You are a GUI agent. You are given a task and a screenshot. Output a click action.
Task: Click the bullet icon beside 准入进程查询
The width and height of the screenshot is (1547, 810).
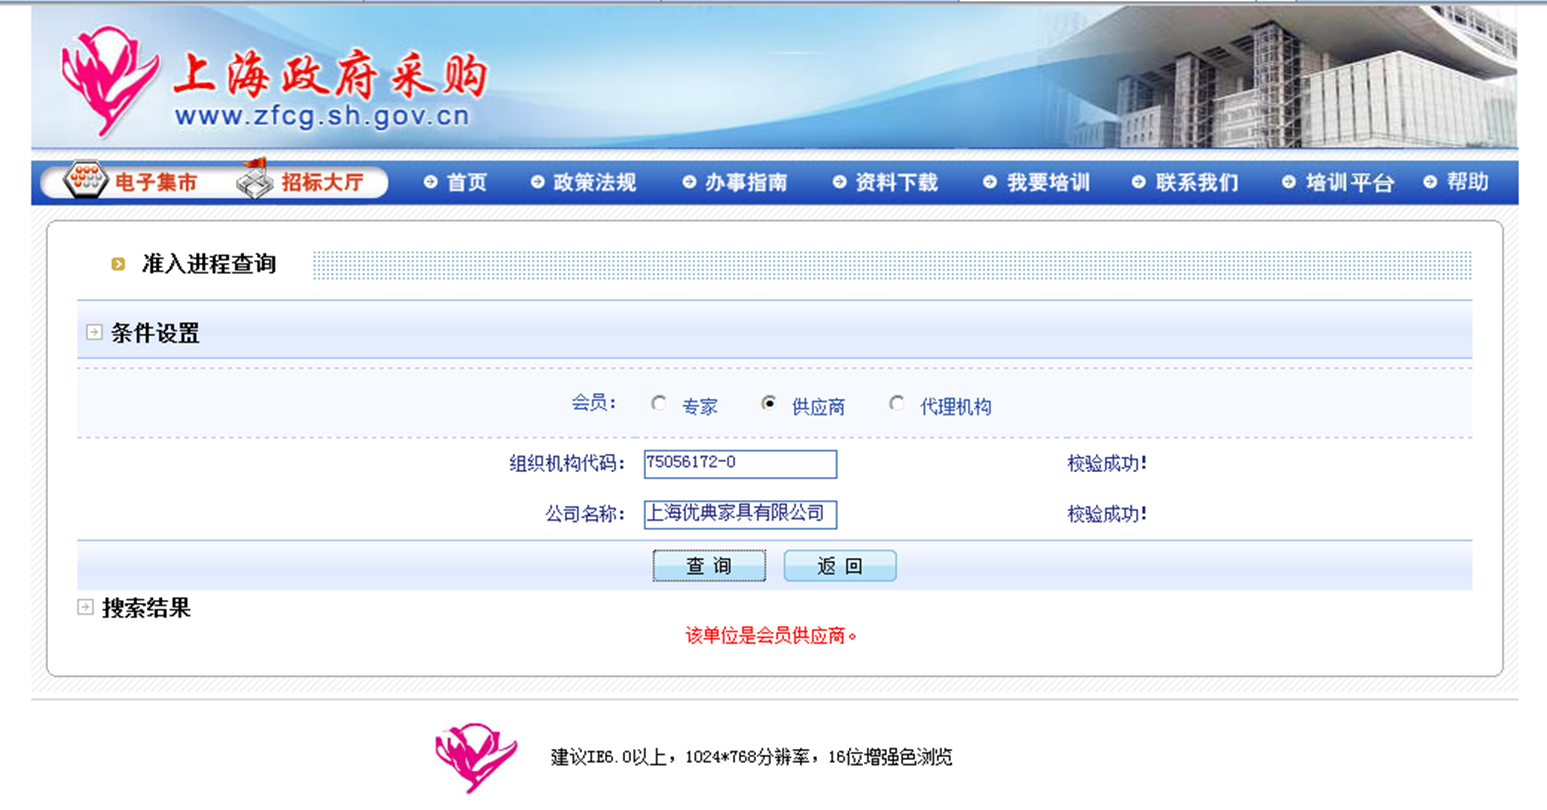click(x=118, y=264)
